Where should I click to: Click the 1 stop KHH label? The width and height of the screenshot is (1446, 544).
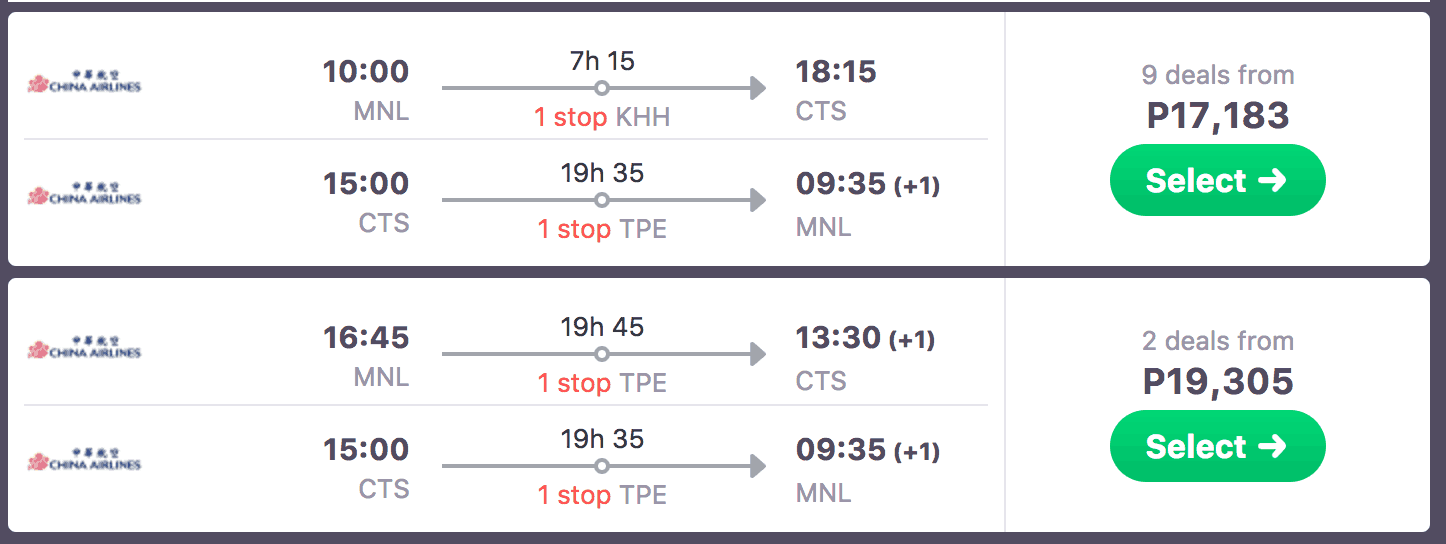pos(602,117)
